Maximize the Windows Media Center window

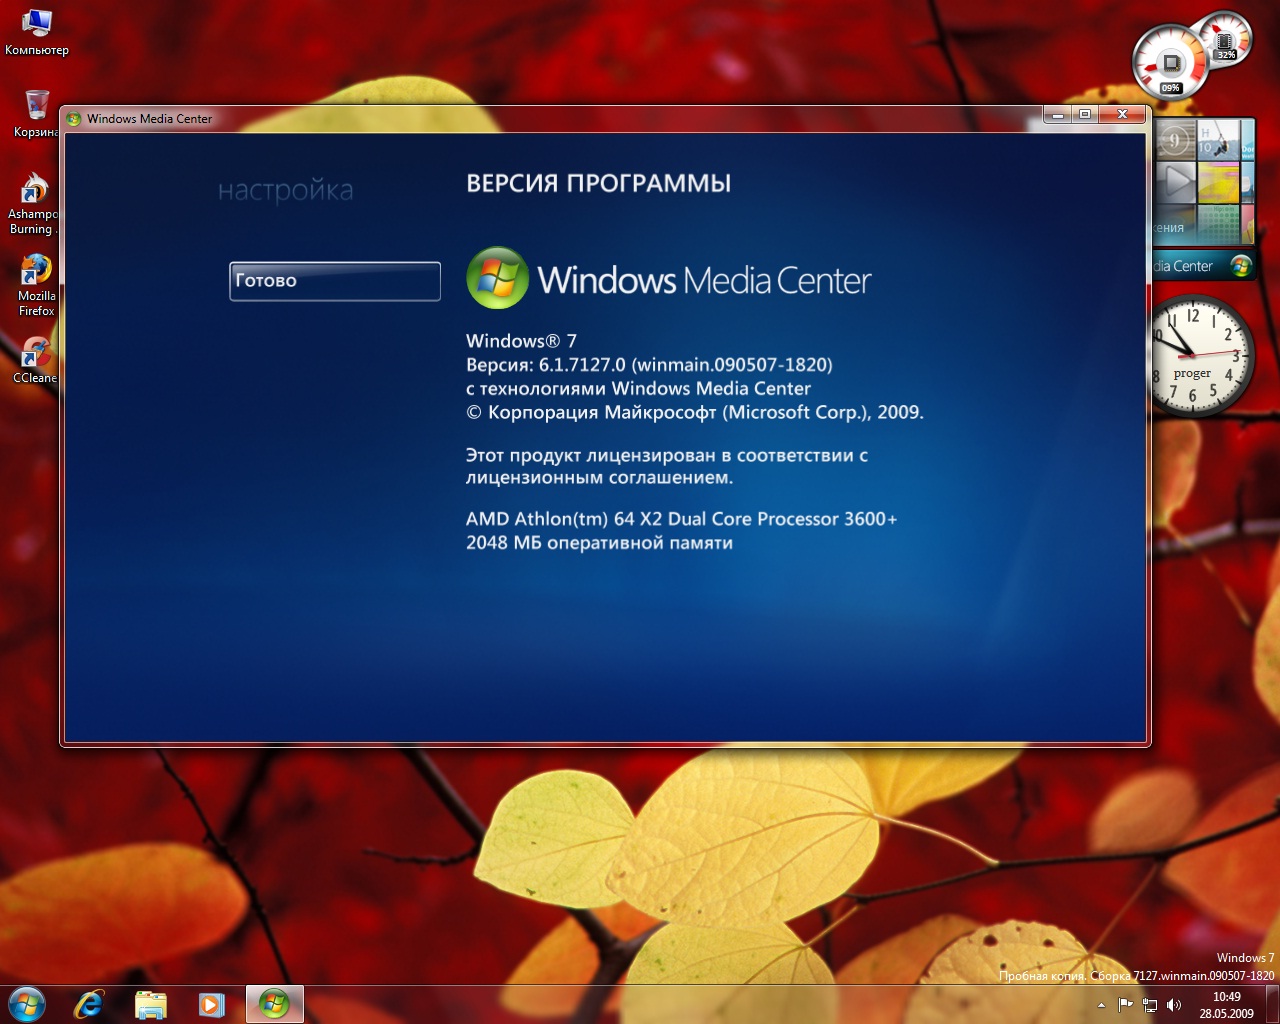point(1085,114)
